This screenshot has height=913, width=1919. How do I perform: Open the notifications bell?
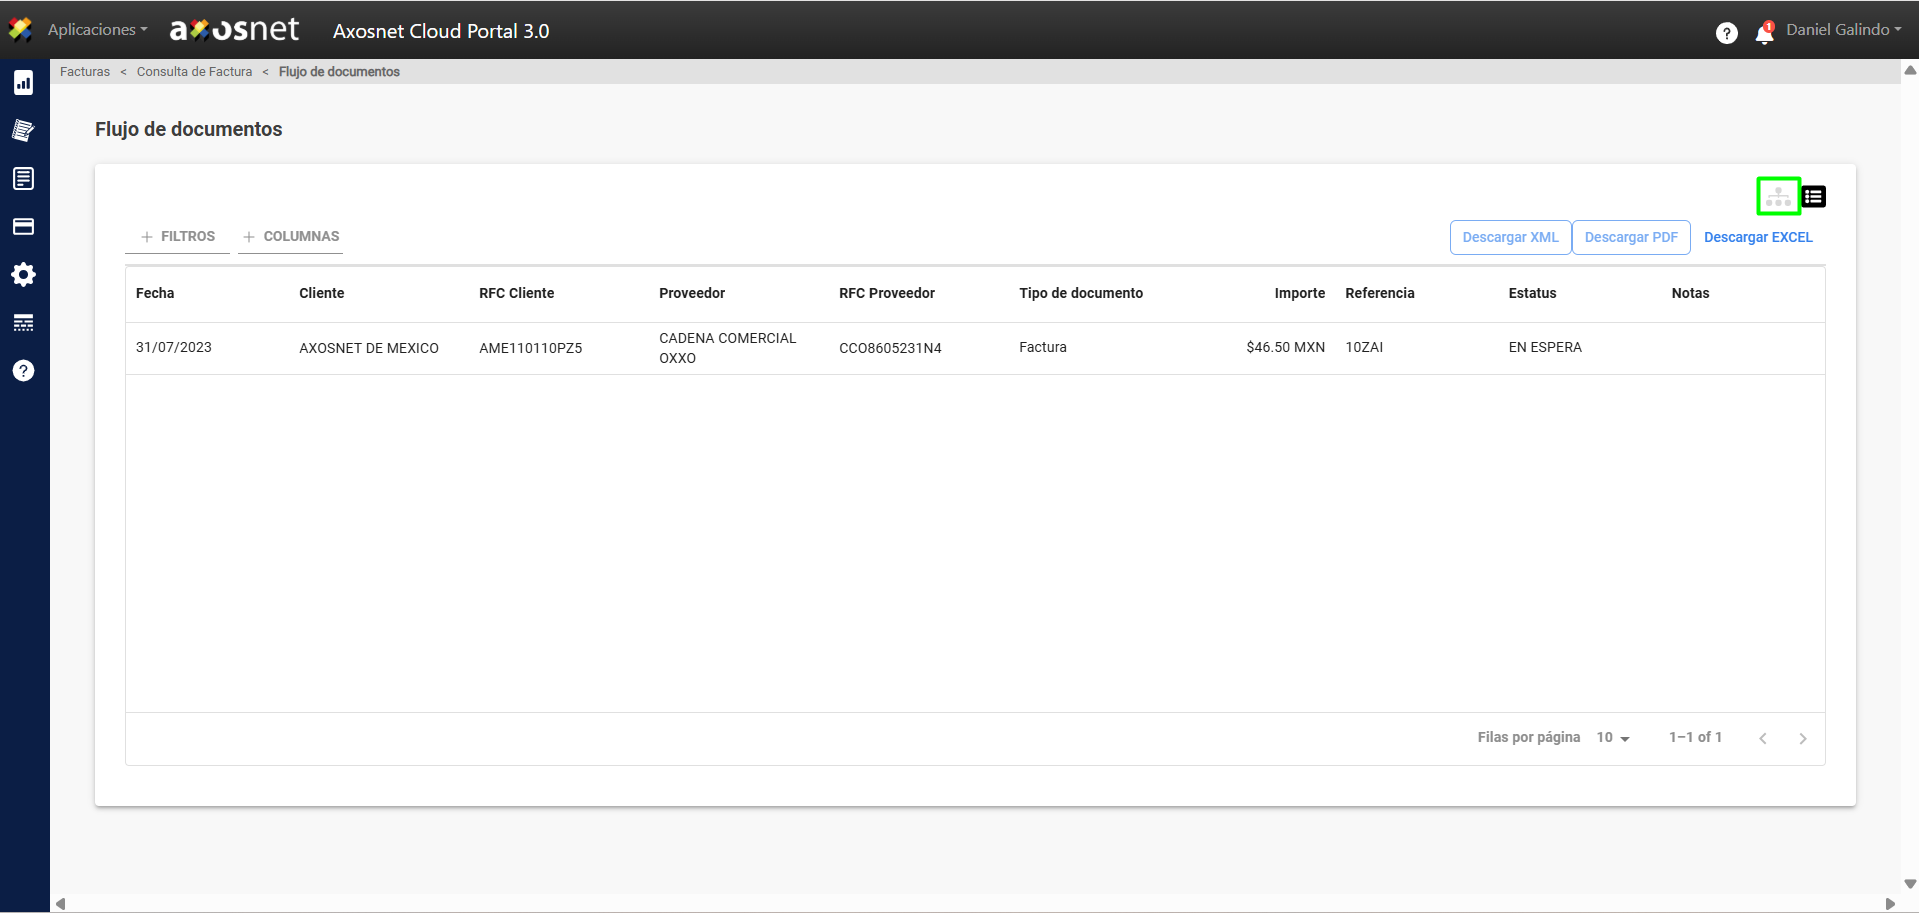tap(1765, 33)
